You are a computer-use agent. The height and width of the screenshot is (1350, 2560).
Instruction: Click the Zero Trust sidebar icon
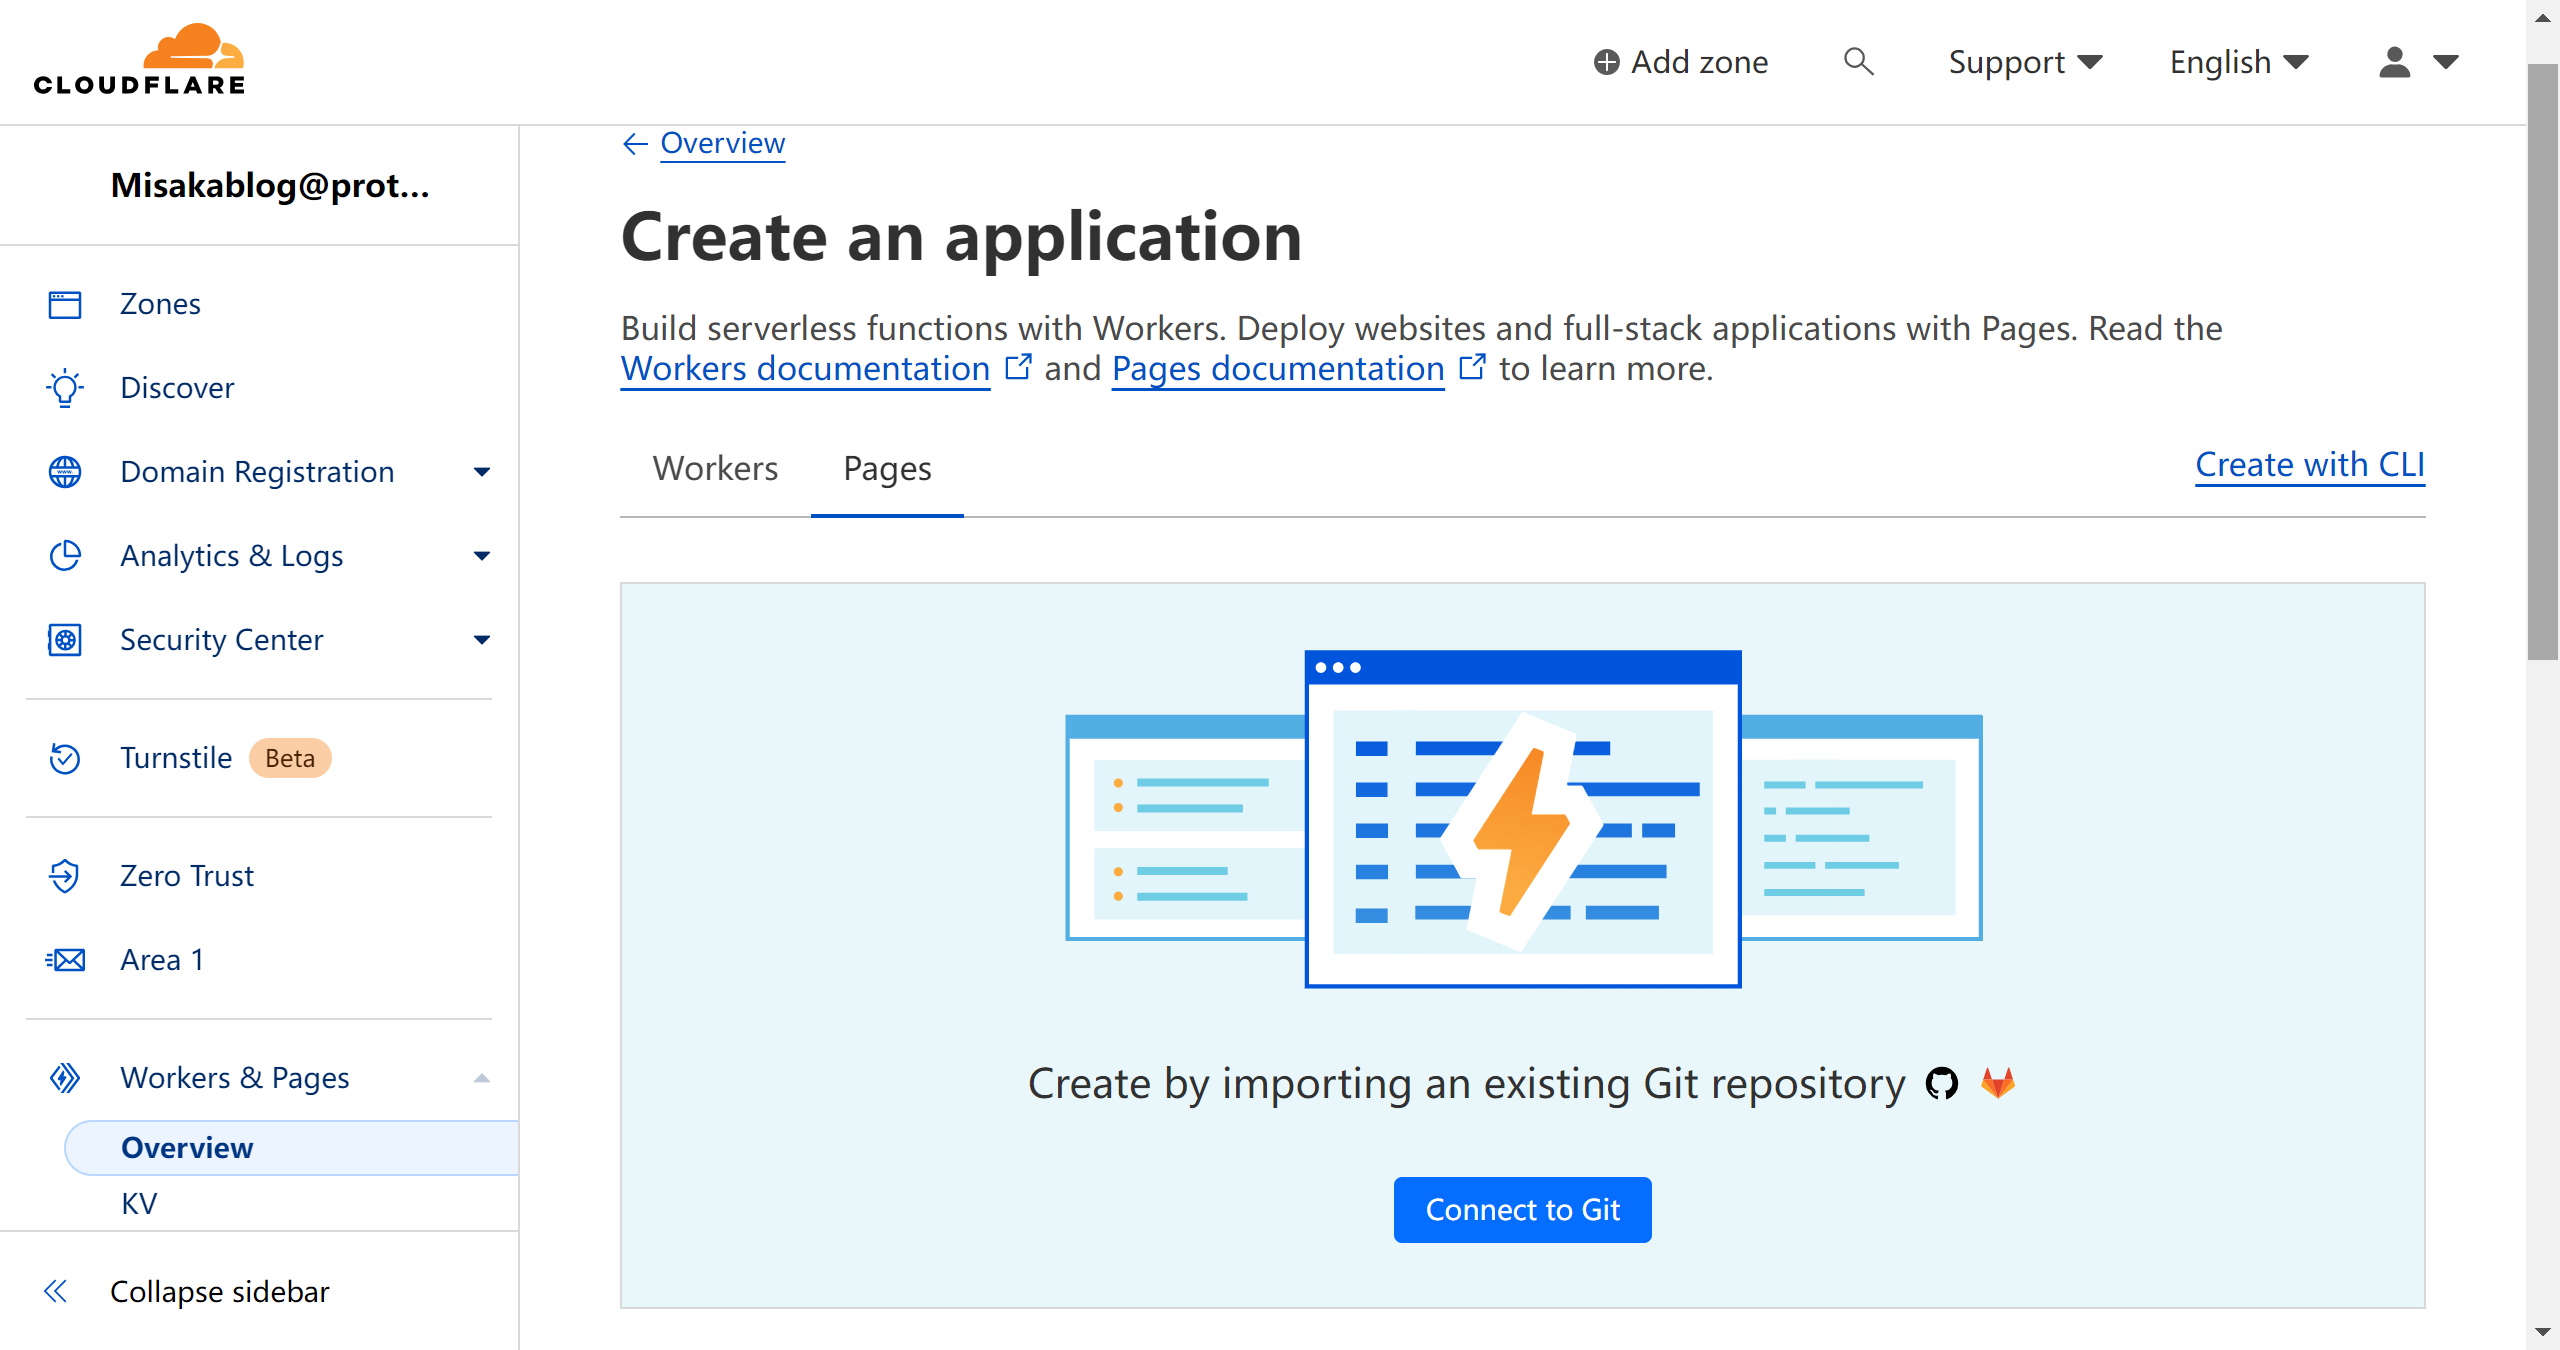(64, 876)
